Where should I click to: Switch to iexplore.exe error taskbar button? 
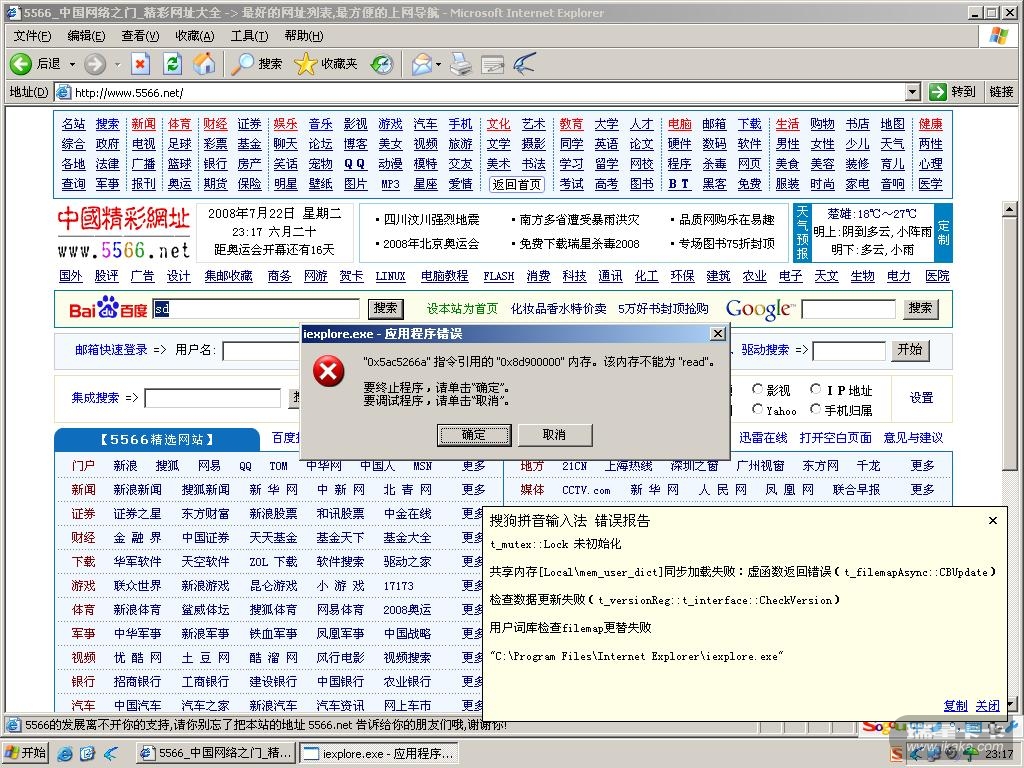coord(379,754)
